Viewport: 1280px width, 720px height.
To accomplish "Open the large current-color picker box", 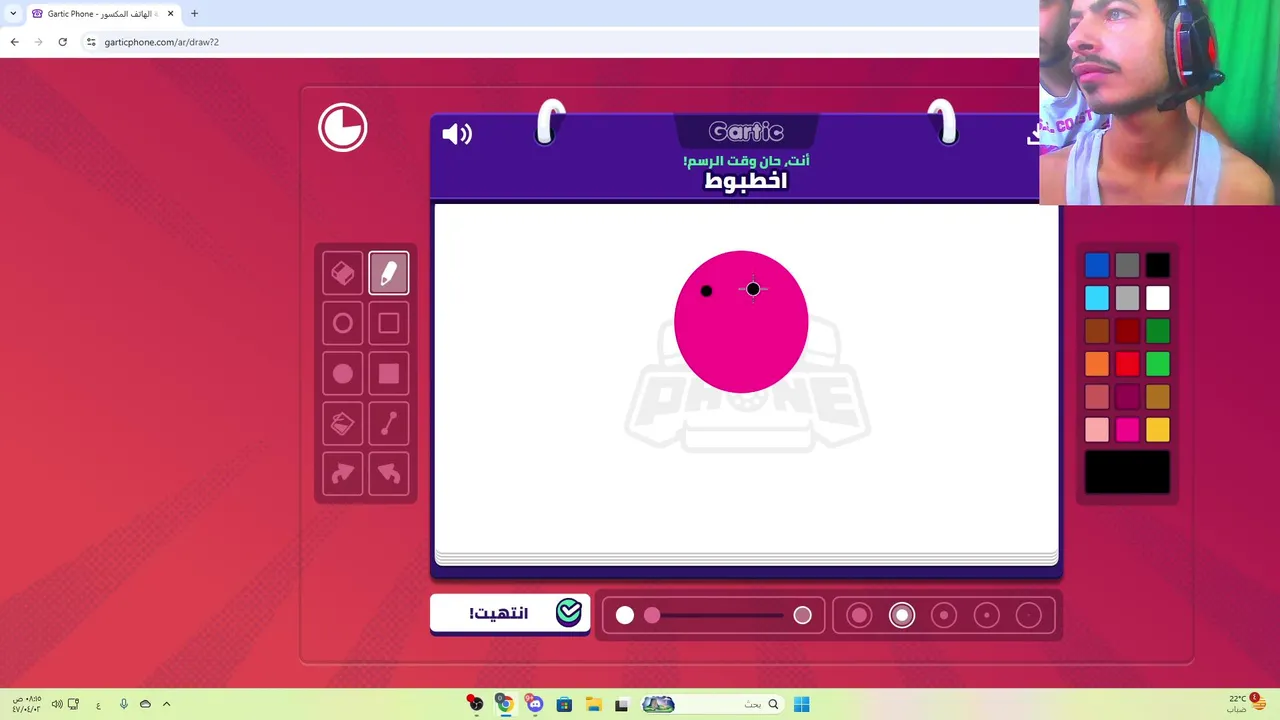I will 1127,472.
